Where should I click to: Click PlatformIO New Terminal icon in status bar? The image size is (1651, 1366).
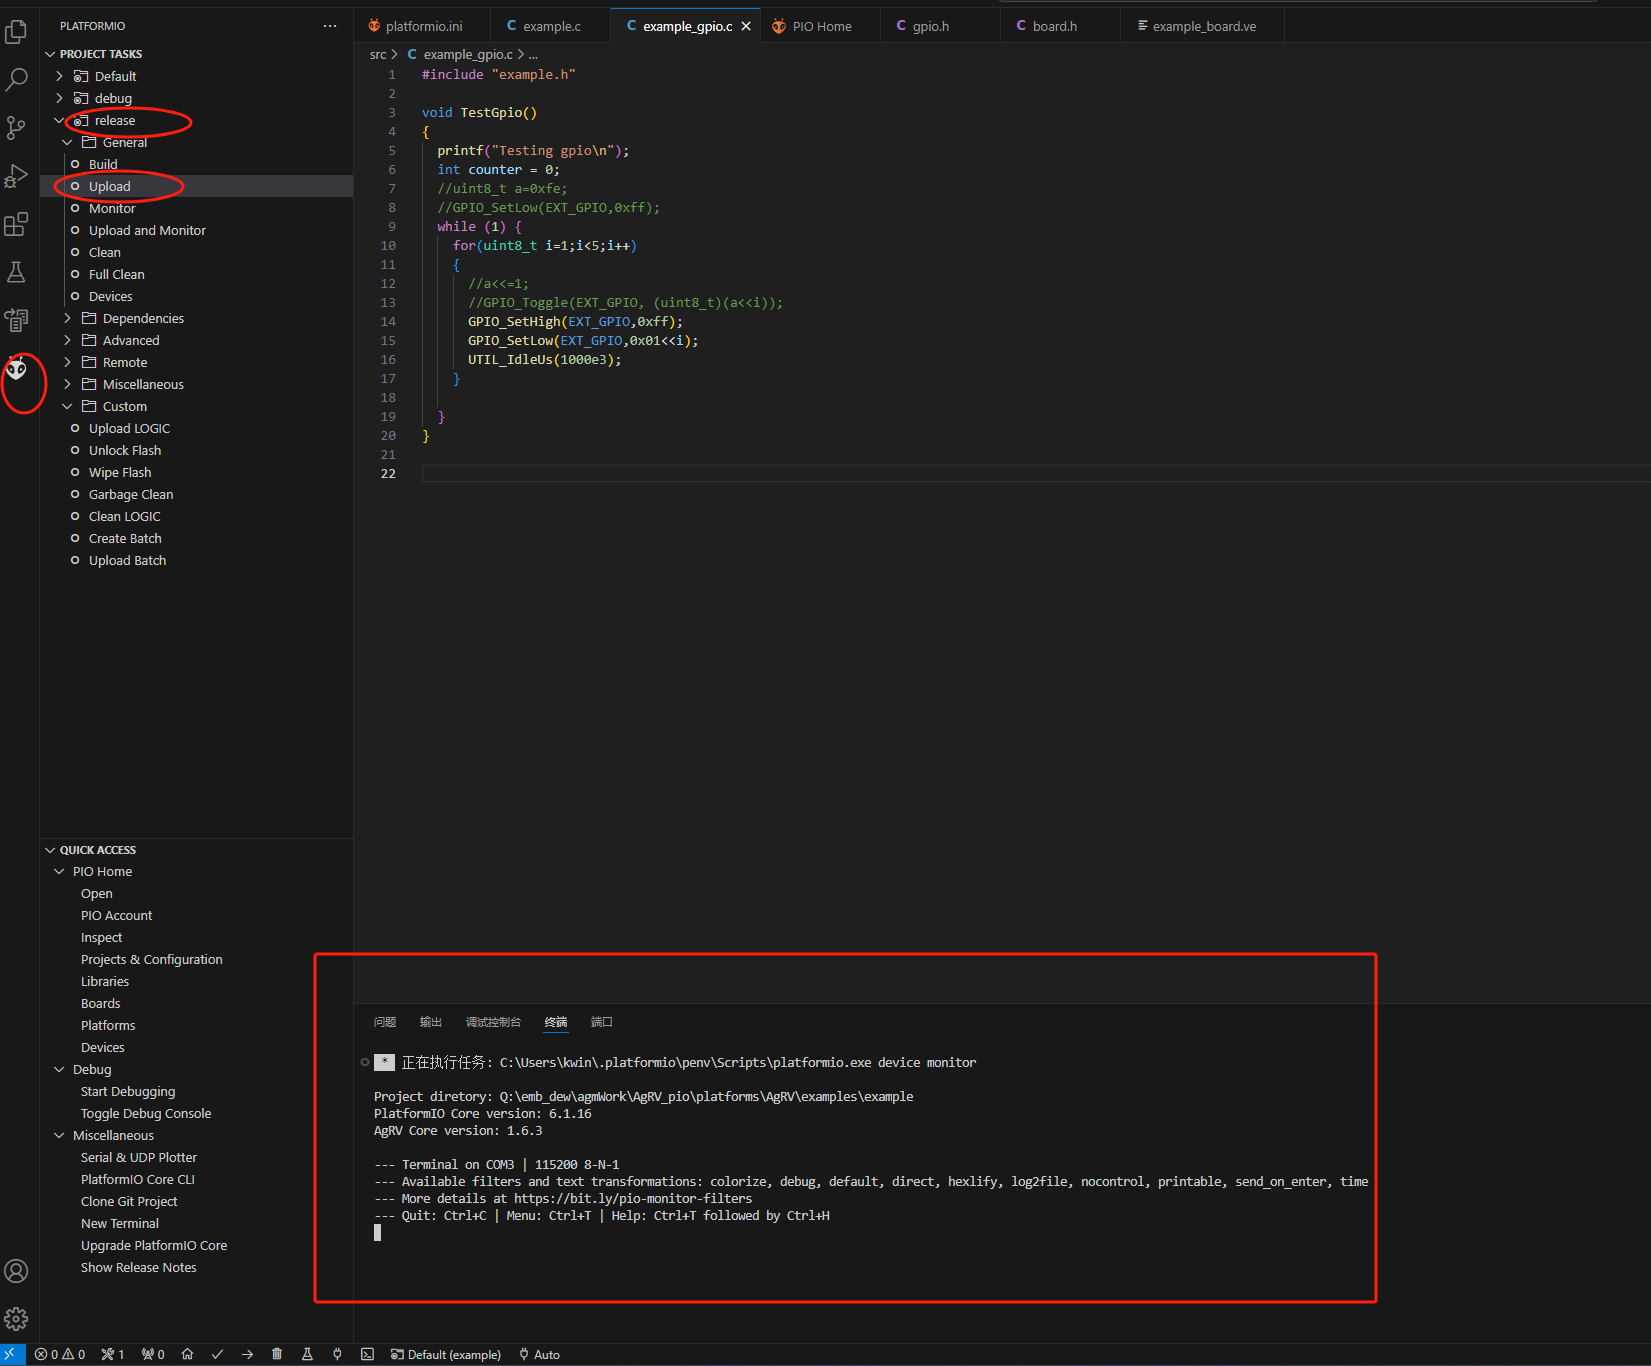(367, 1354)
